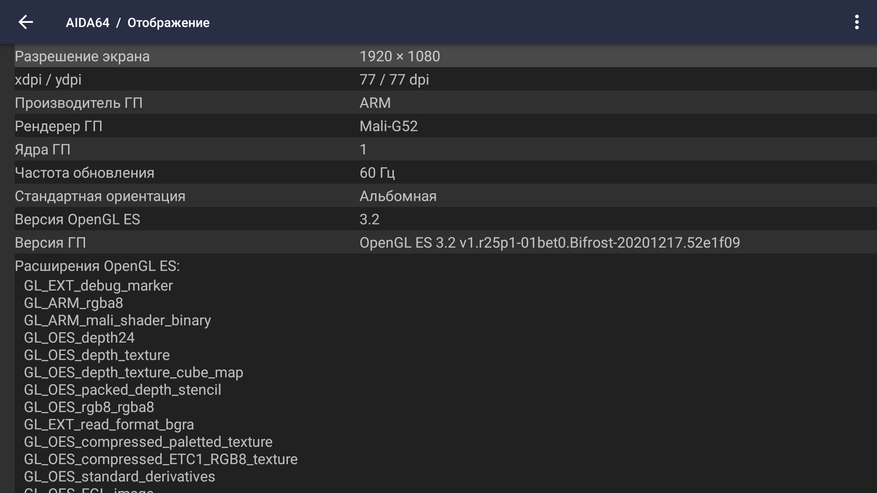The image size is (877, 493).
Task: Click the GL_EXT_debug_marker extension entry
Action: [98, 286]
